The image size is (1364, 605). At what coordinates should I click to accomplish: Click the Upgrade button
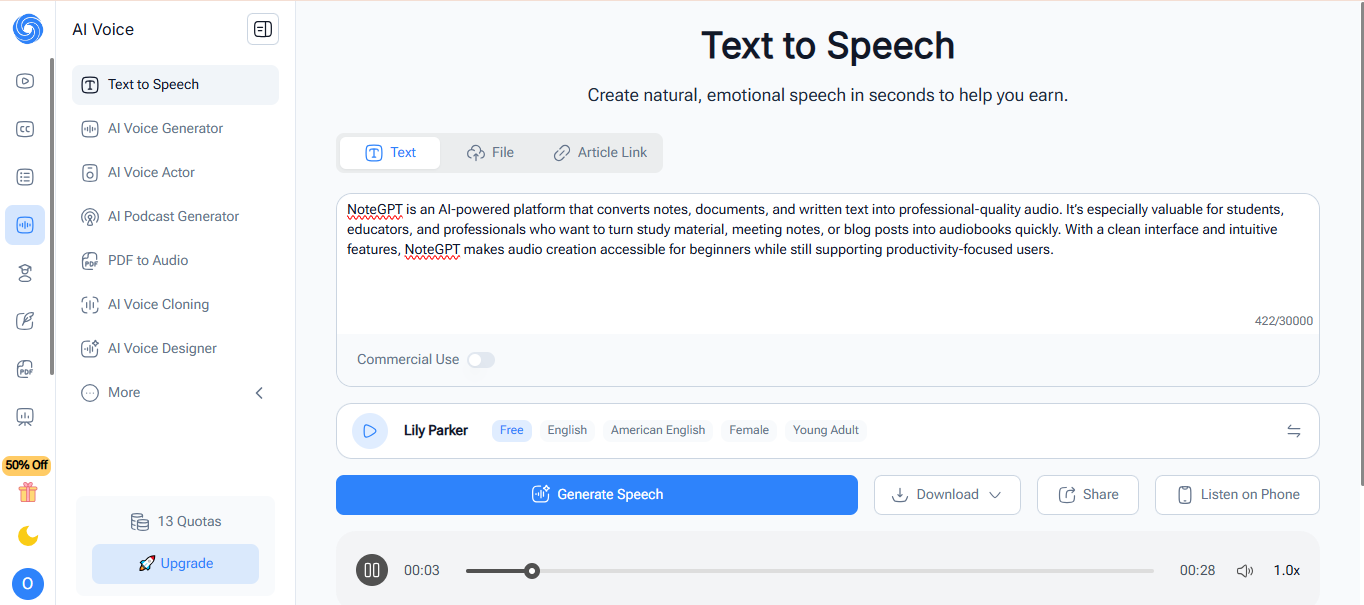click(x=175, y=564)
